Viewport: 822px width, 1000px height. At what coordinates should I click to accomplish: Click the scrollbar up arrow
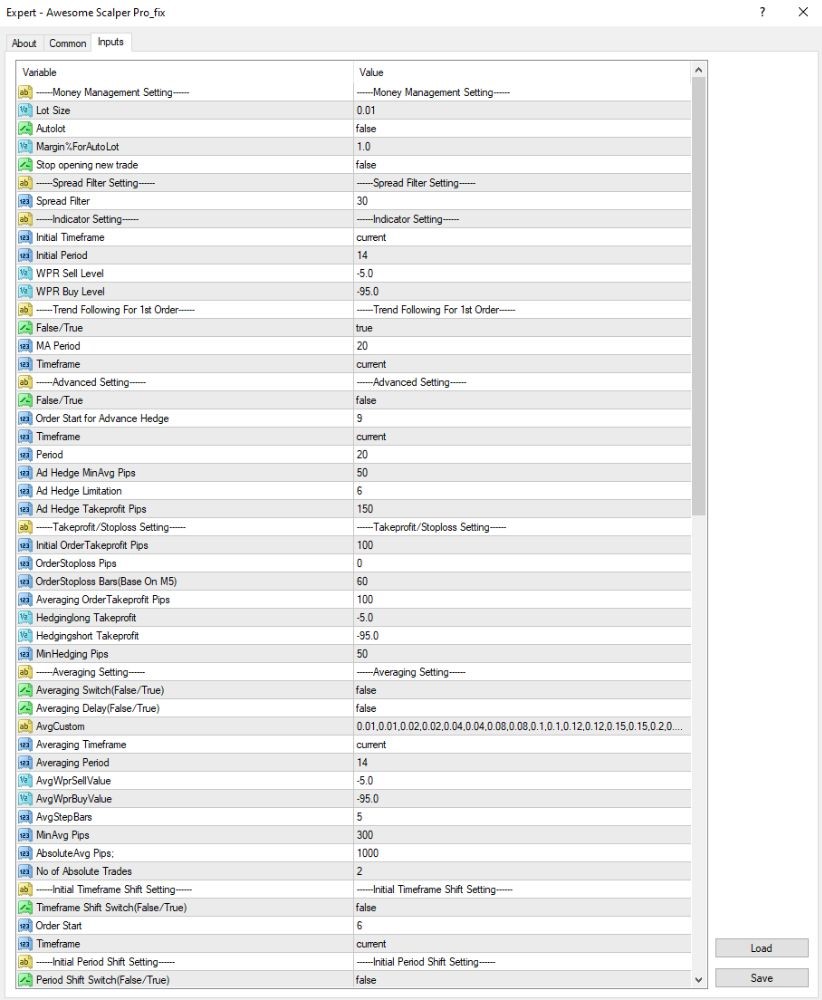click(698, 70)
